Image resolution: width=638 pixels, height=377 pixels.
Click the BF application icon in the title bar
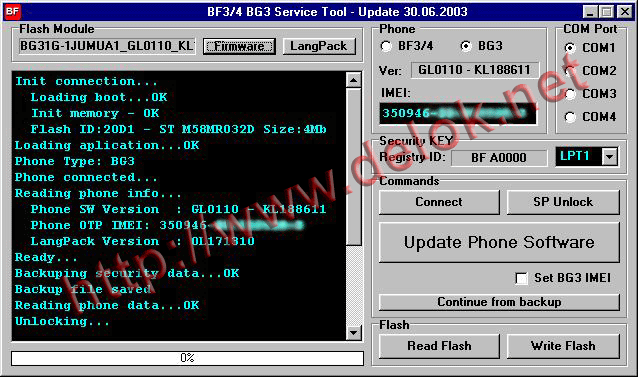tap(12, 12)
